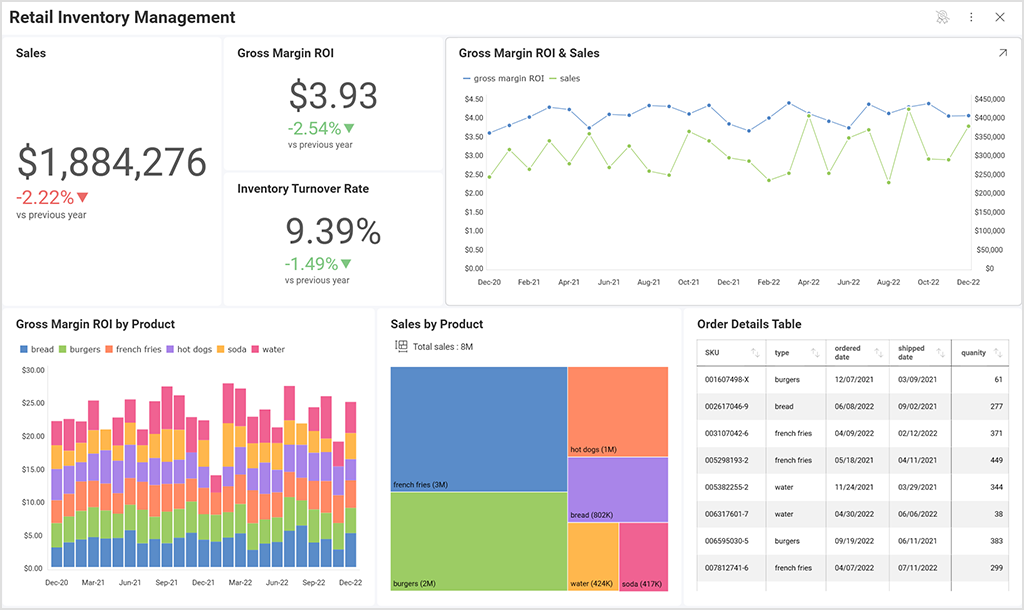Click the 9.39% inventory turnover value
Screen dimensions: 1024x610
pyautogui.click(x=333, y=231)
